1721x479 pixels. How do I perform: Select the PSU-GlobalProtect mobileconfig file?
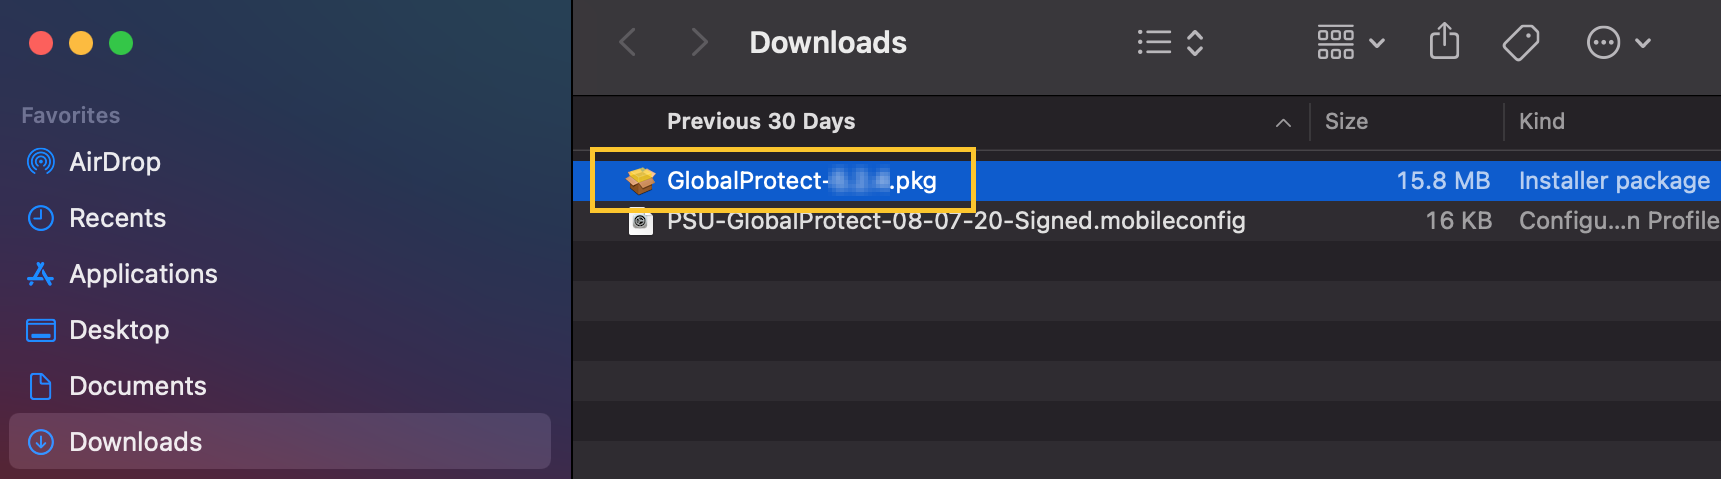[x=955, y=221]
